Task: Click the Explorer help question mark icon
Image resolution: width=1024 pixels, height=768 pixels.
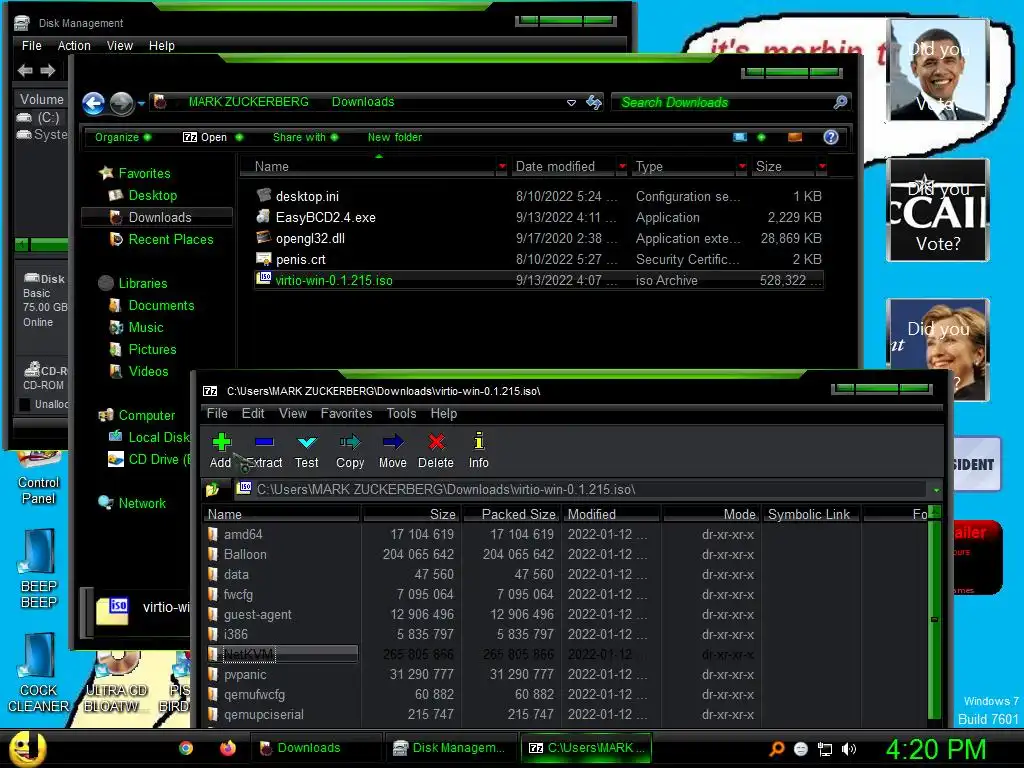Action: (x=831, y=137)
